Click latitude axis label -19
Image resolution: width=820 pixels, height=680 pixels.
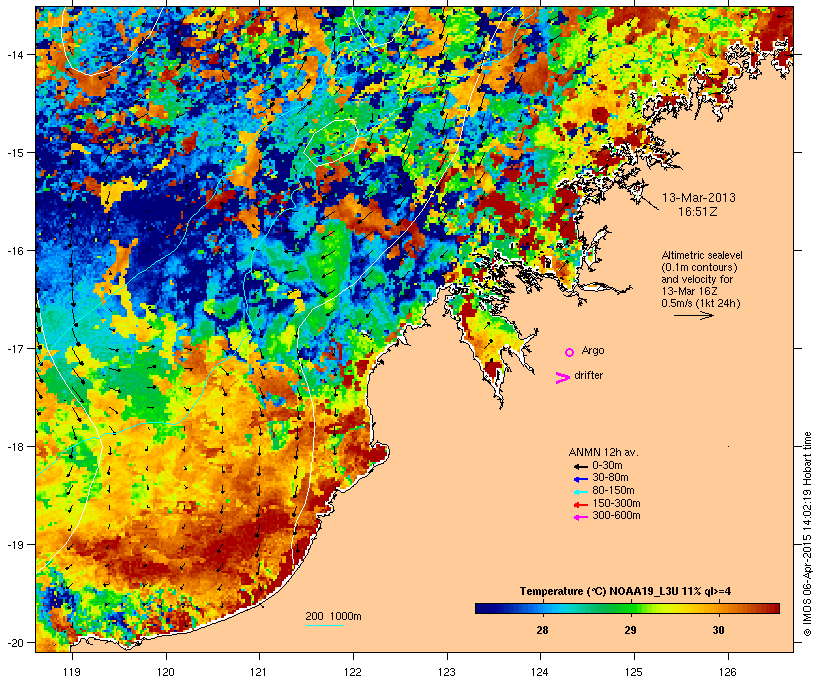[x=14, y=545]
